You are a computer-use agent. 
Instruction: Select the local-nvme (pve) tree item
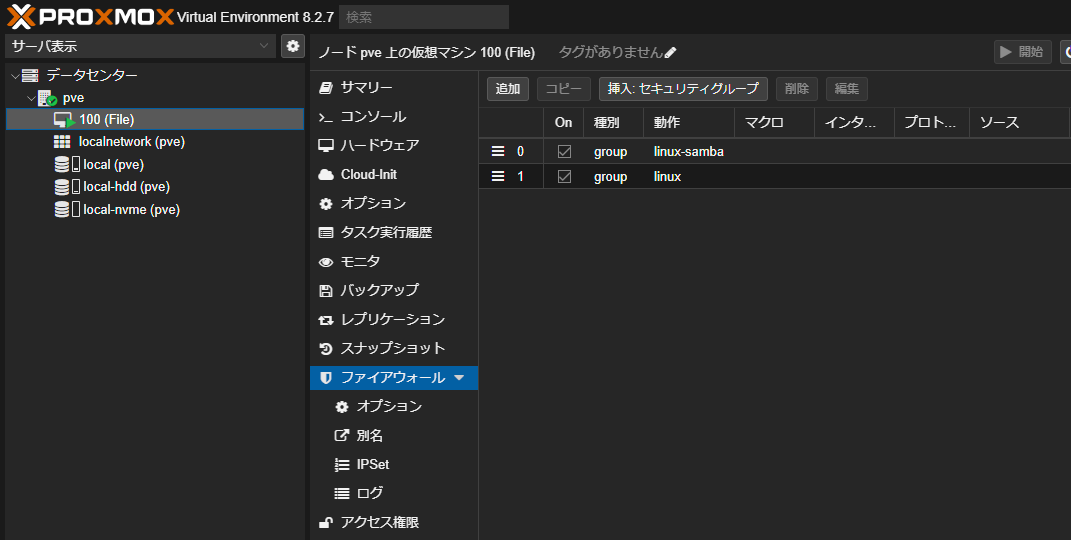[x=155, y=210]
